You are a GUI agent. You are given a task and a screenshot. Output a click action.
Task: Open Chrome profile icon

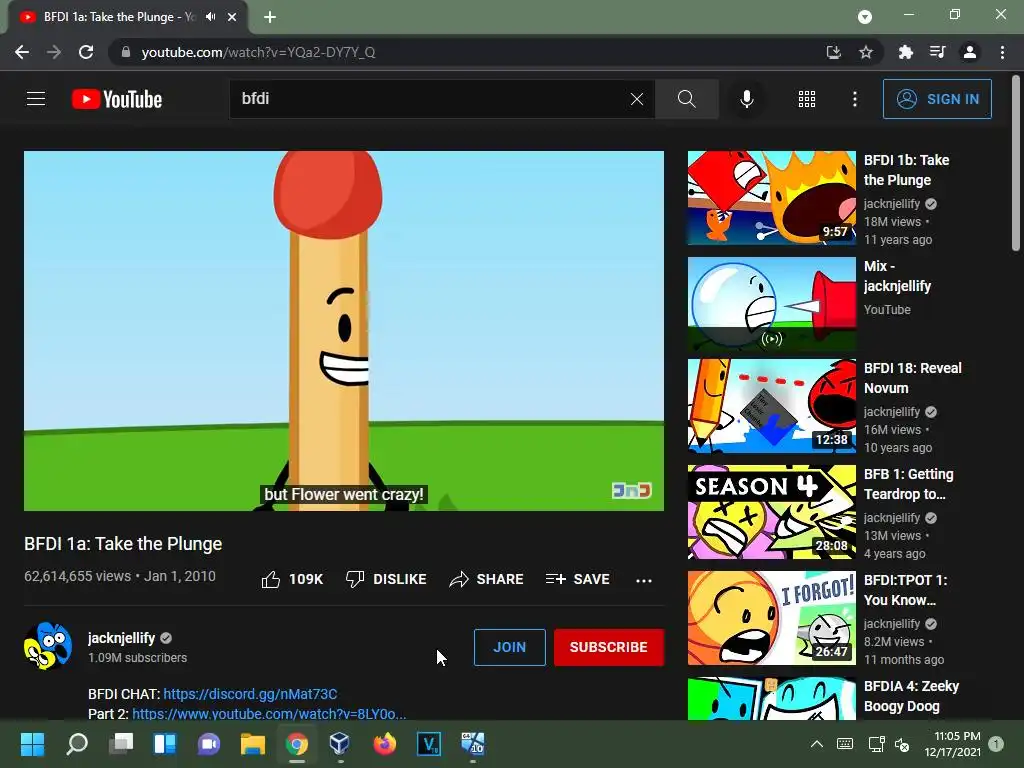[970, 52]
